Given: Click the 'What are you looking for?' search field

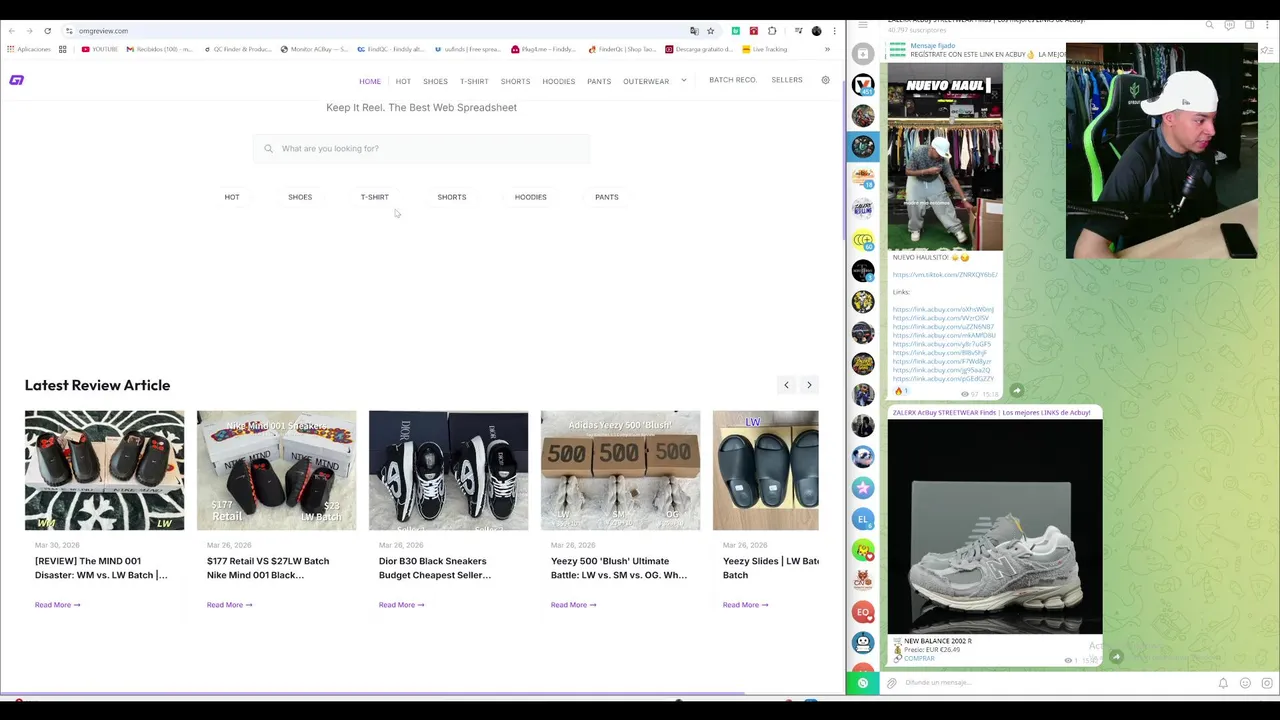Looking at the screenshot, I should 421,148.
